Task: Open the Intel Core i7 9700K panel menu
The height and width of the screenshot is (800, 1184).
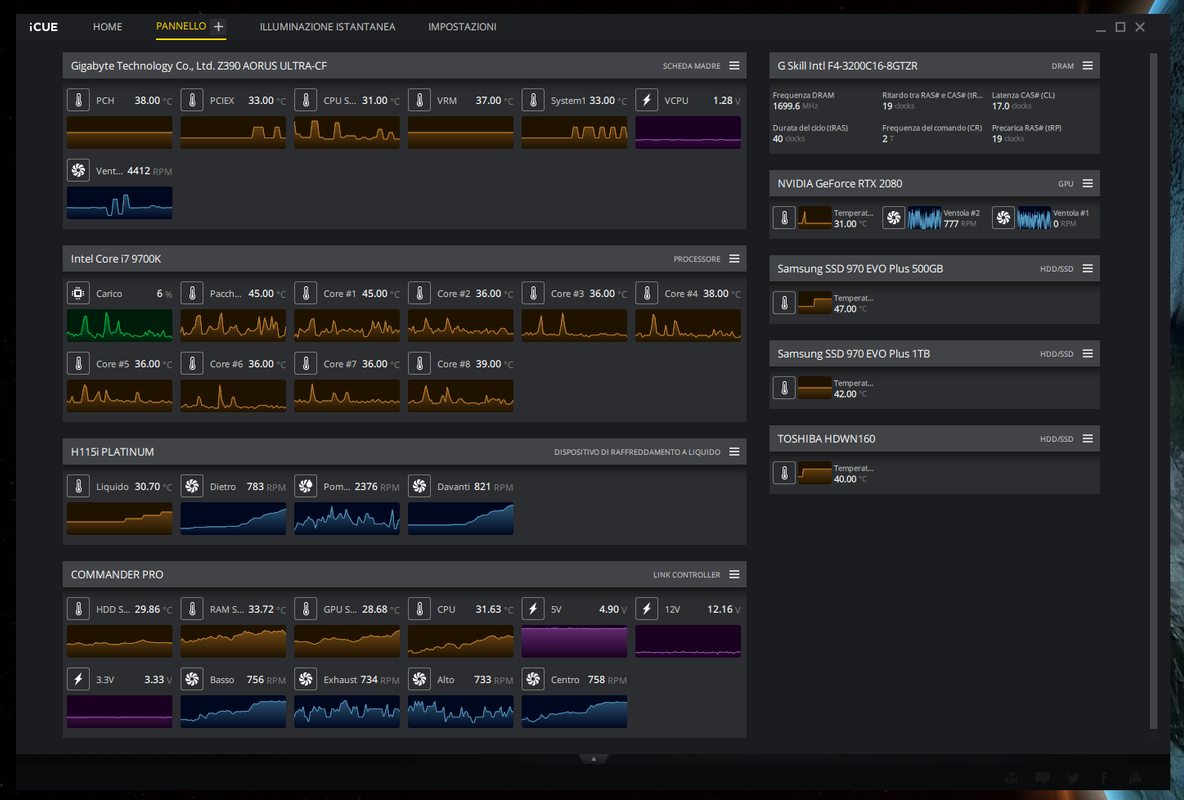Action: click(x=734, y=259)
